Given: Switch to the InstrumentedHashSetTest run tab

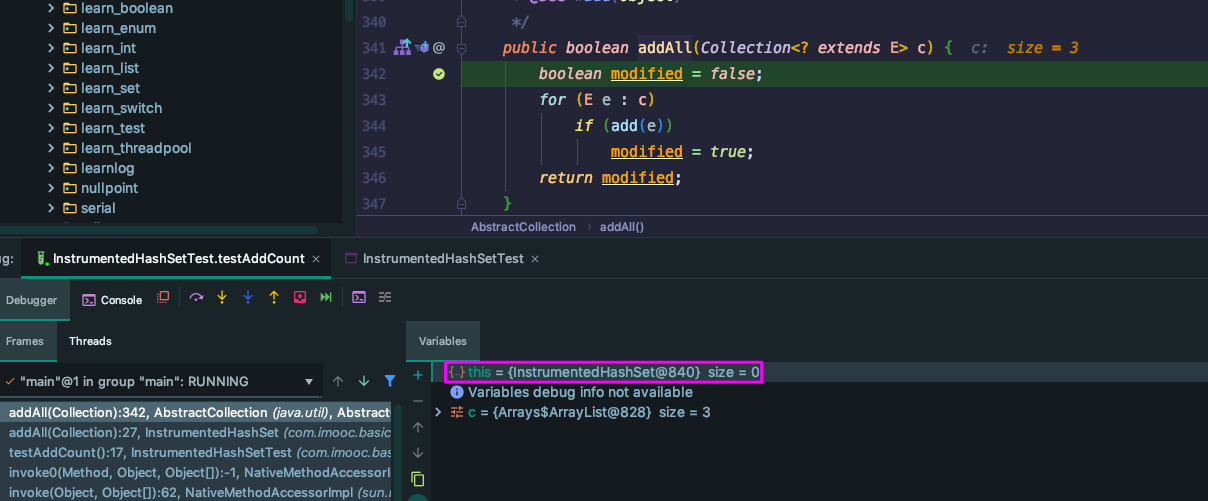Looking at the screenshot, I should coord(442,258).
